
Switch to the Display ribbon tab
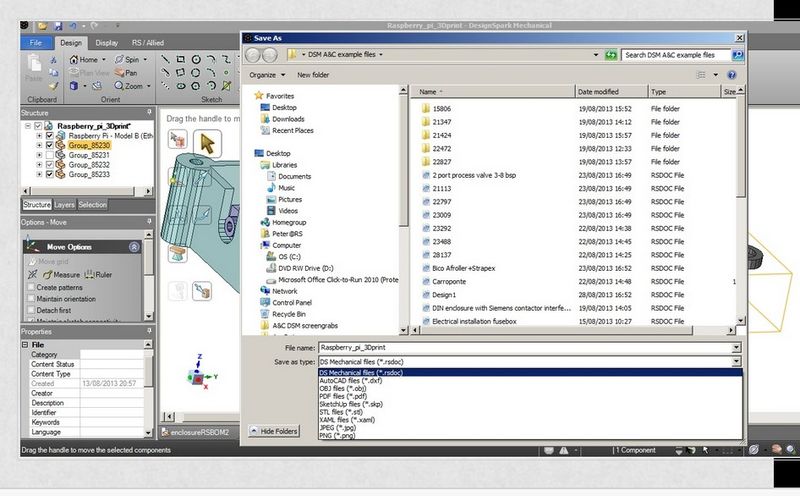pyautogui.click(x=107, y=43)
